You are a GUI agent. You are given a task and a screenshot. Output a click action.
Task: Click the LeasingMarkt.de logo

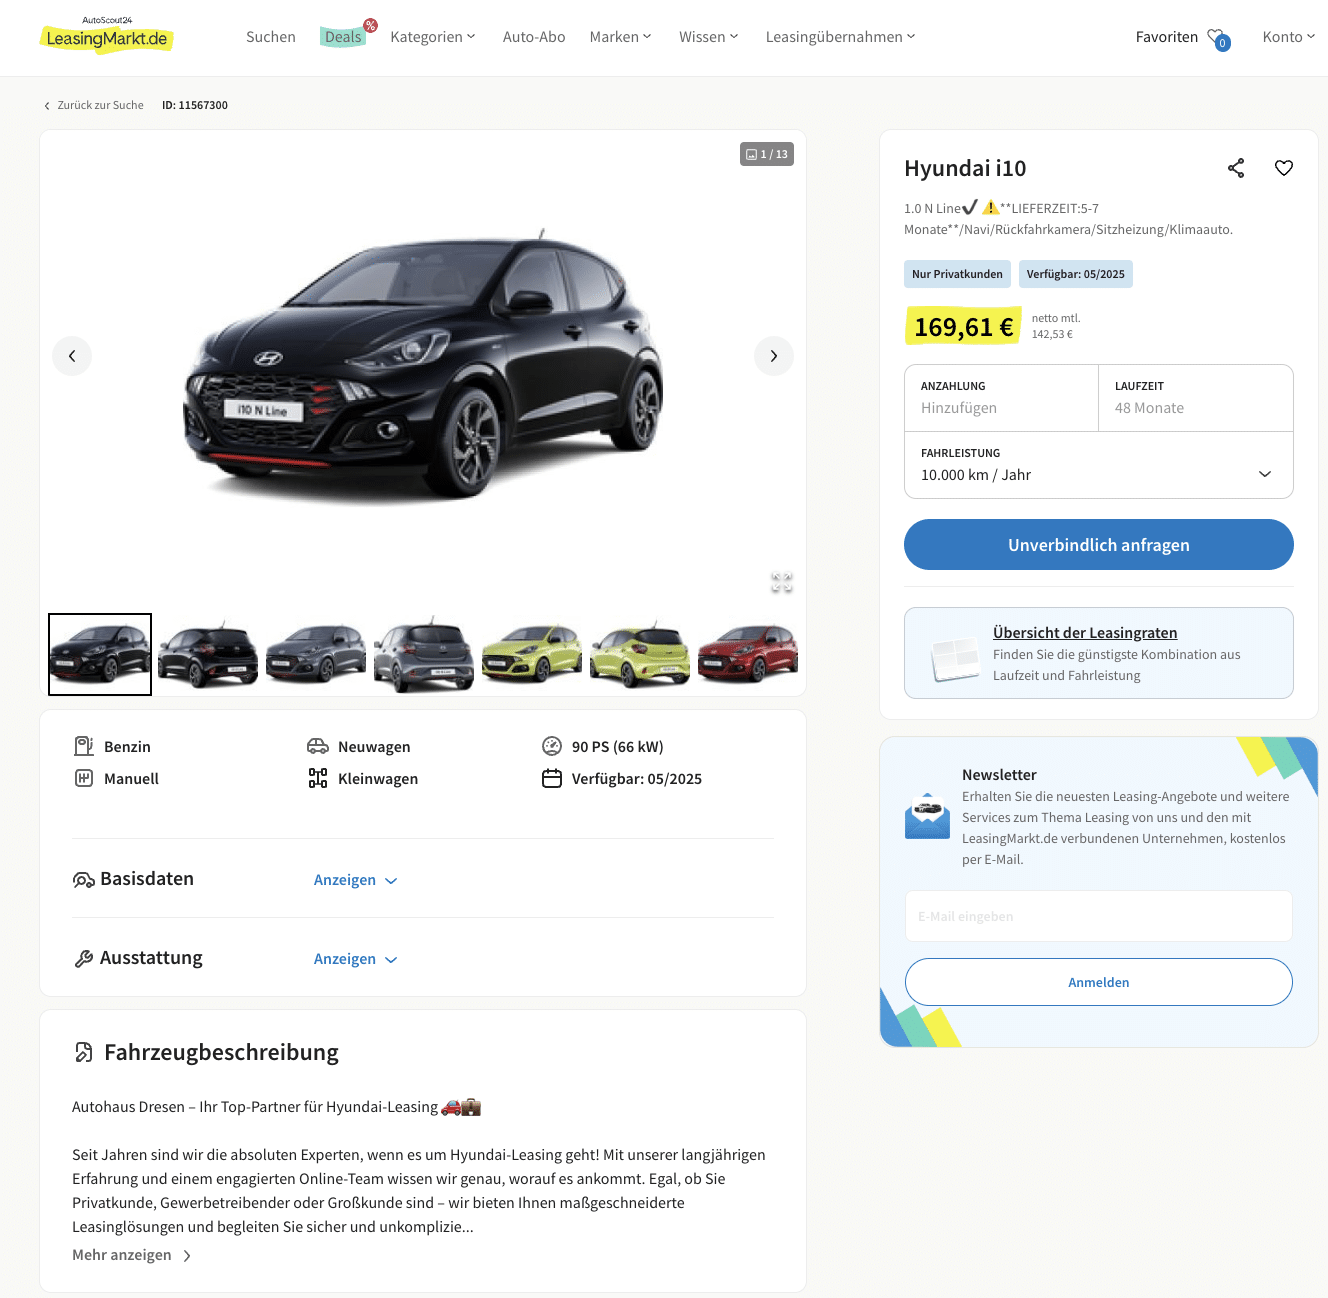(107, 36)
